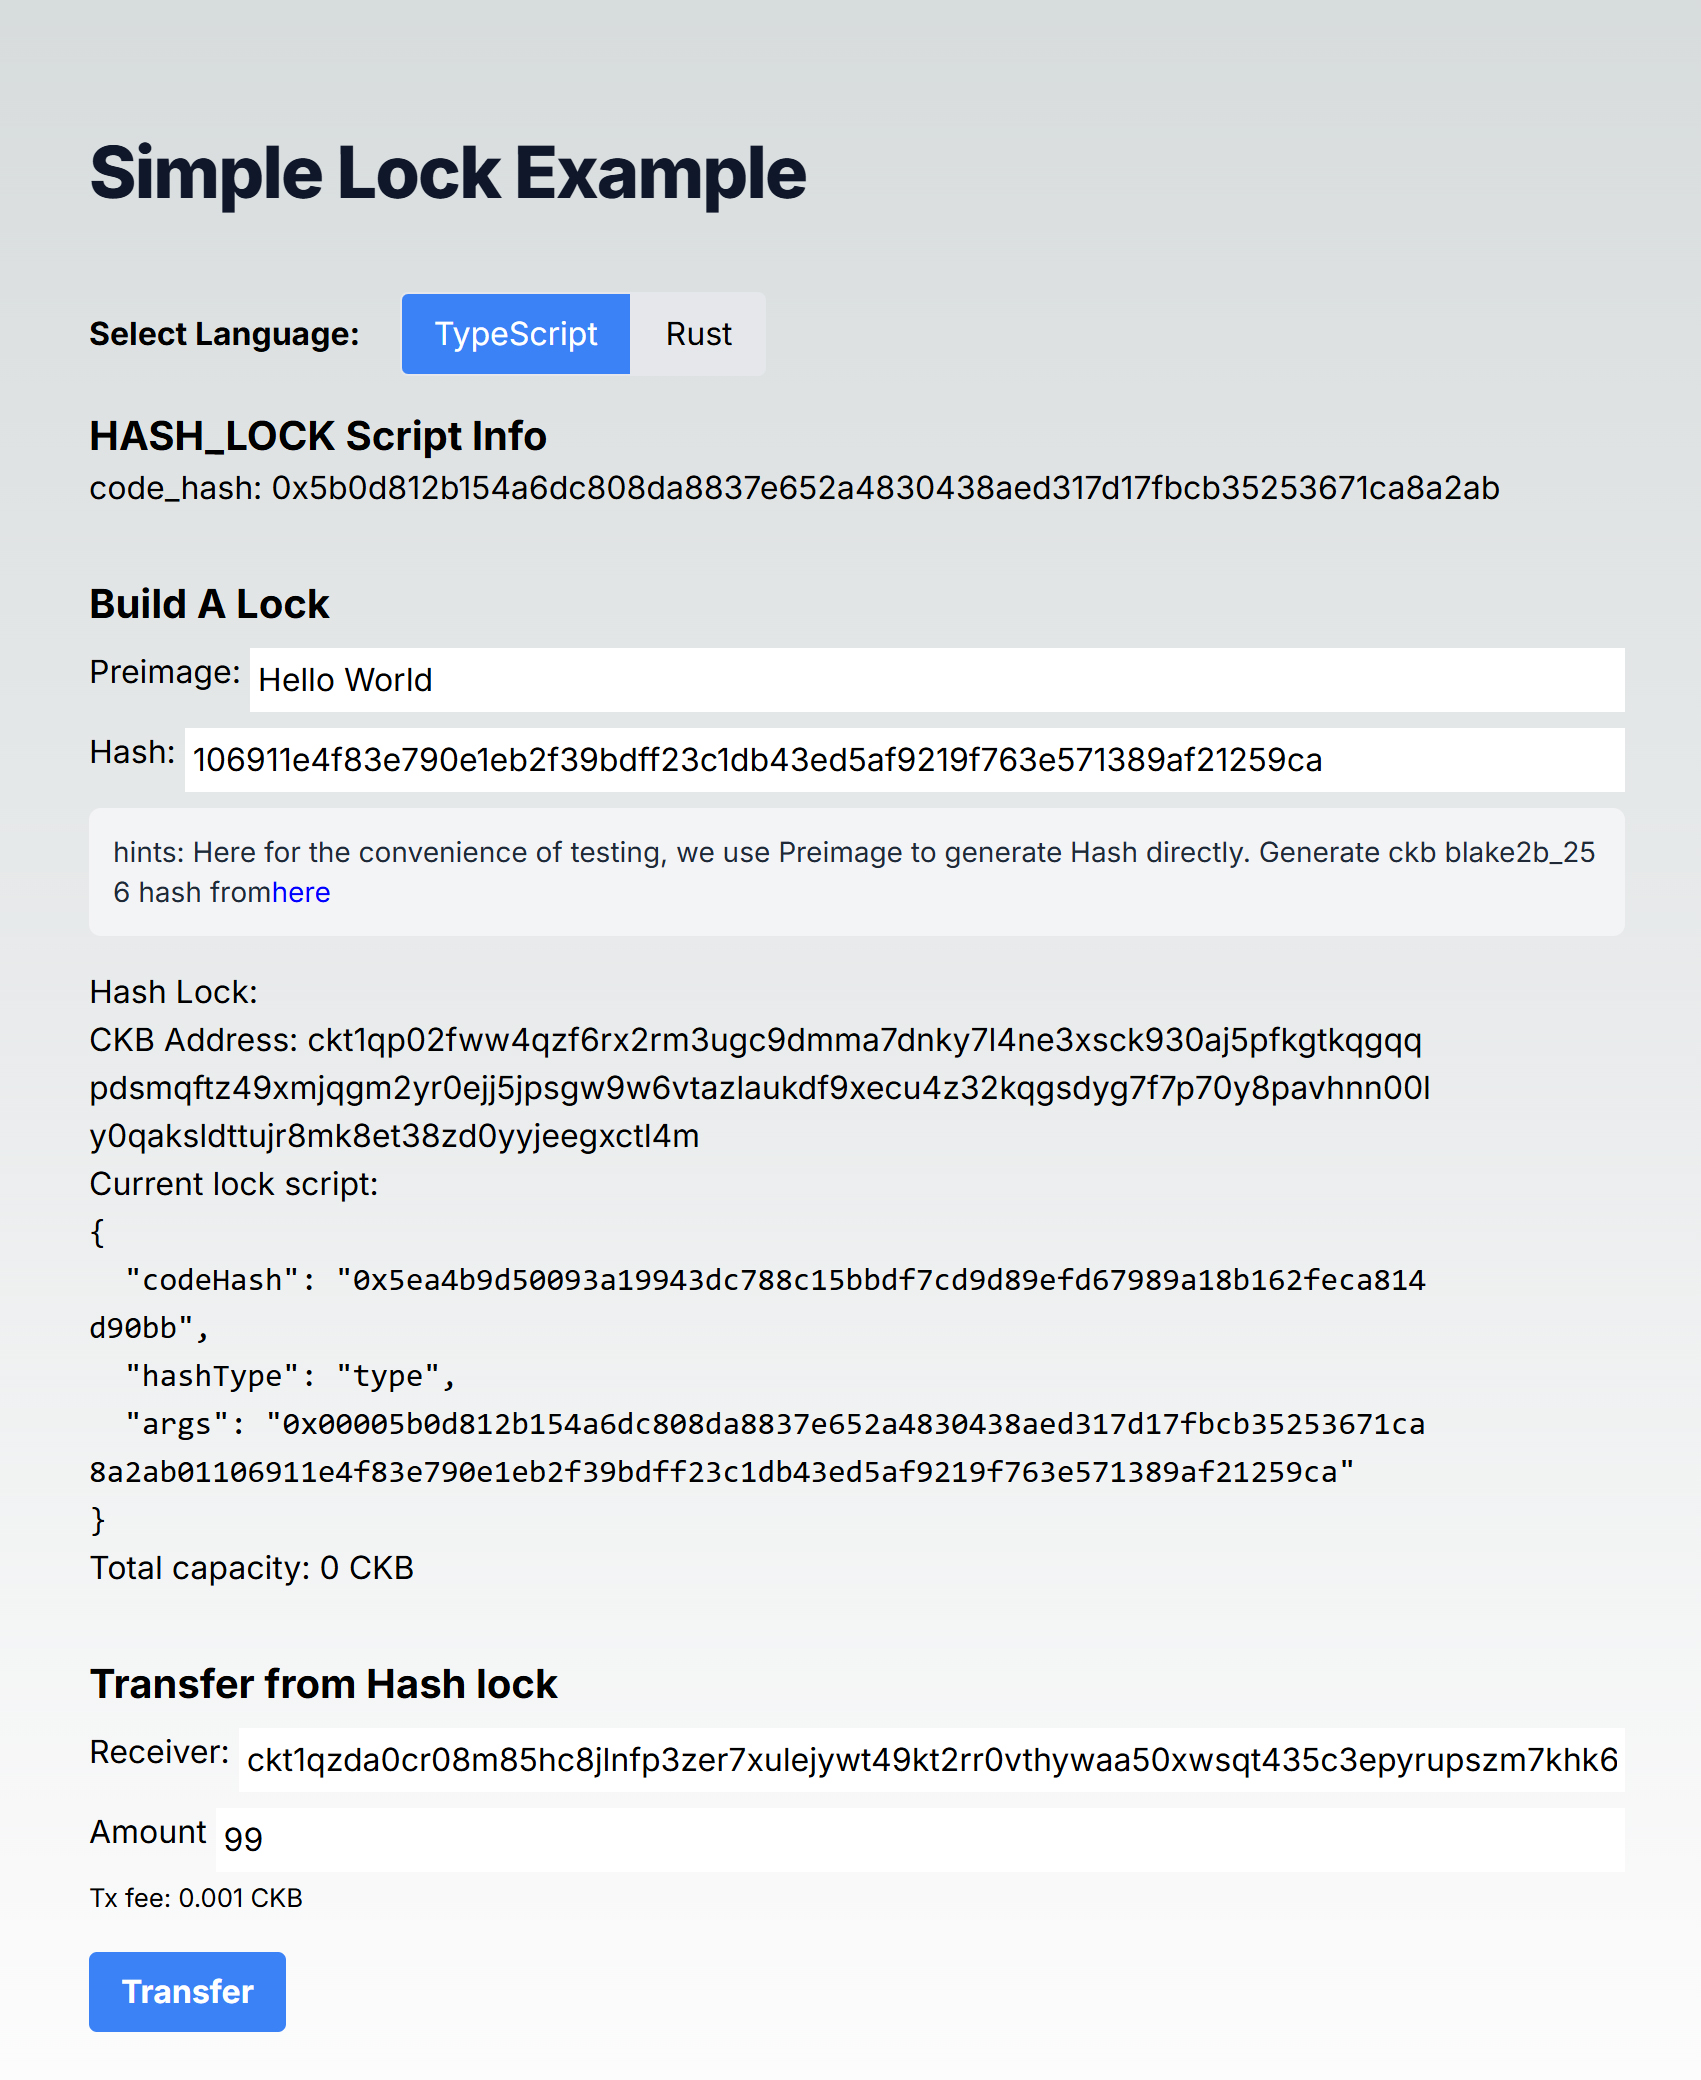1701x2080 pixels.
Task: Click the Receiver address field
Action: click(x=932, y=1760)
